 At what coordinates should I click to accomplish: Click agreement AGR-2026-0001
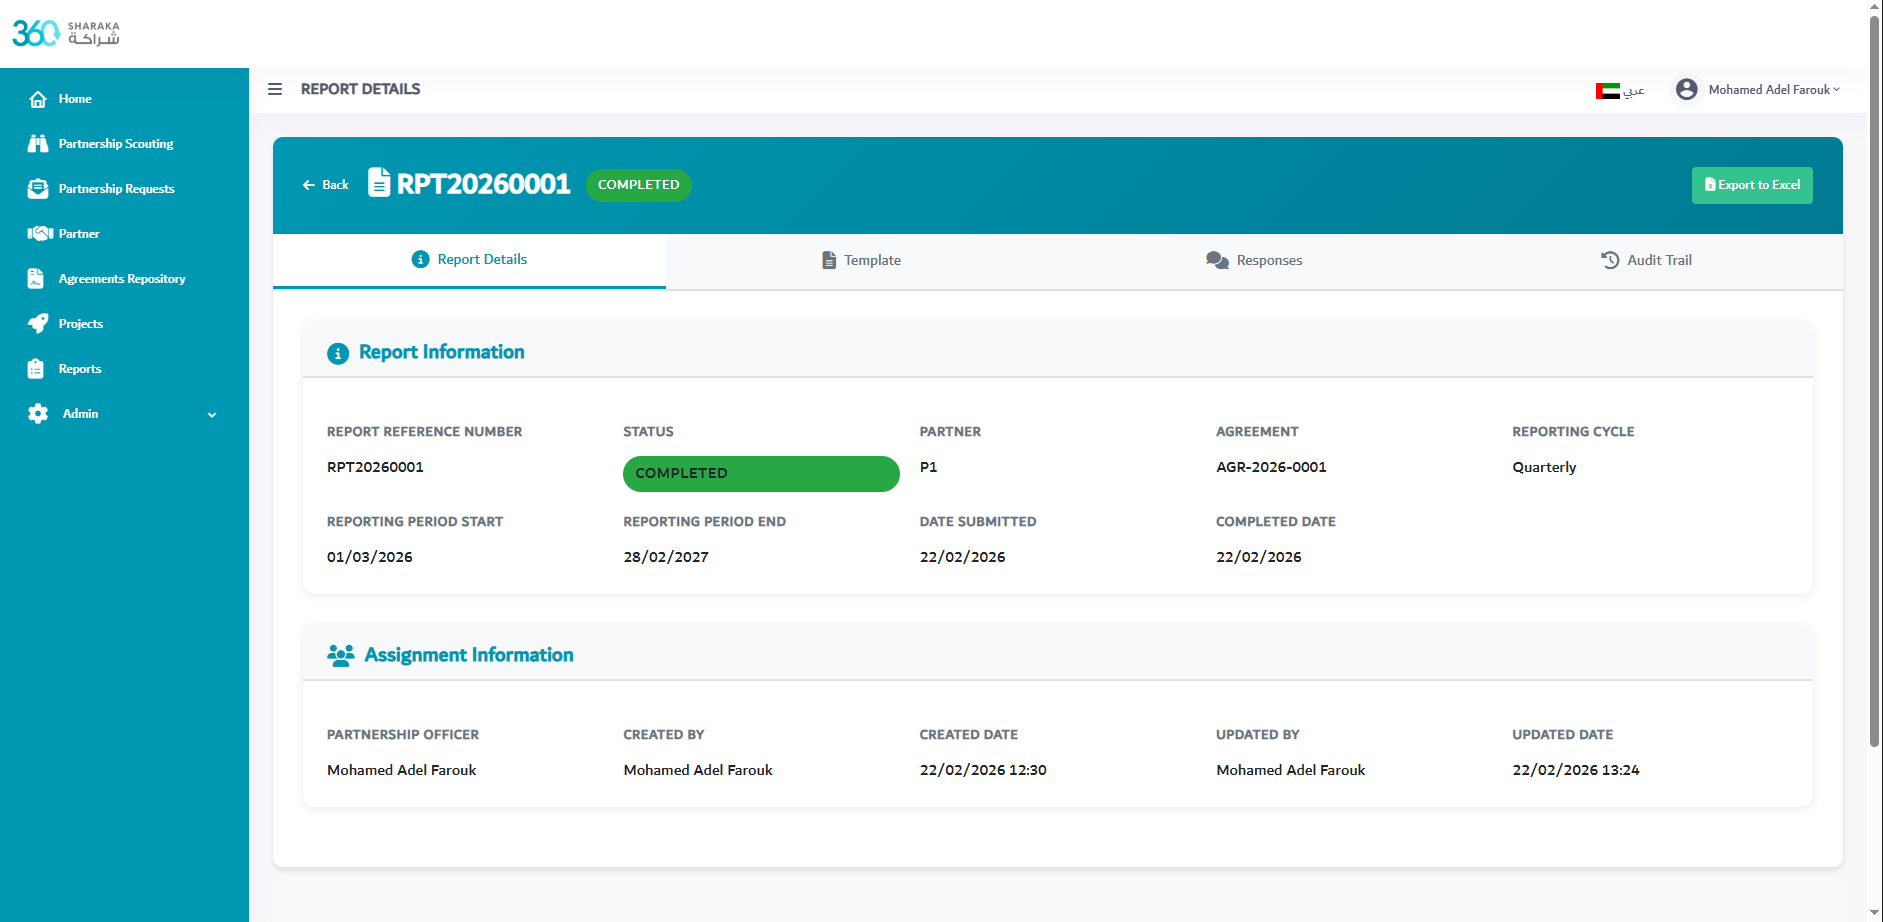1271,467
